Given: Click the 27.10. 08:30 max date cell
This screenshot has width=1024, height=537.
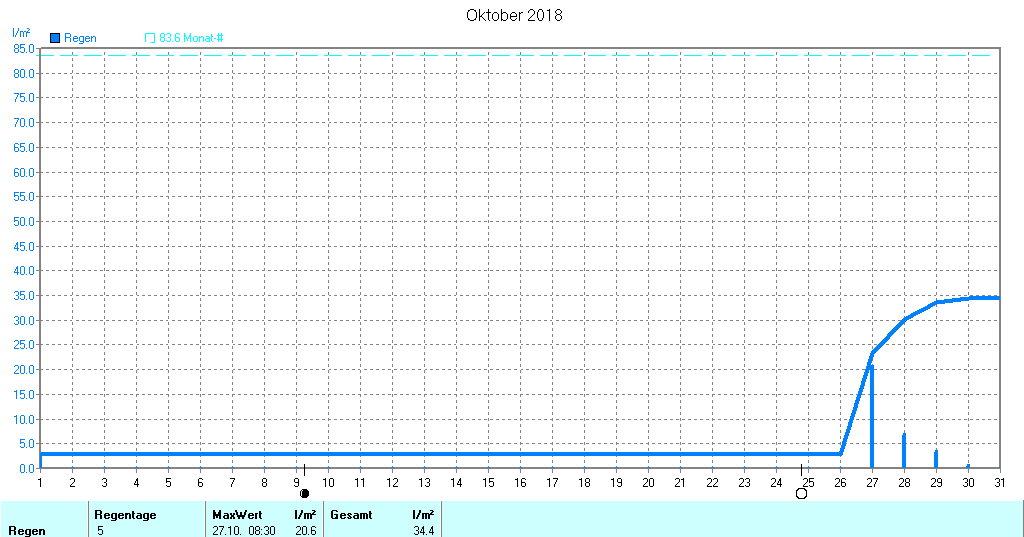Looking at the screenshot, I should tap(245, 531).
